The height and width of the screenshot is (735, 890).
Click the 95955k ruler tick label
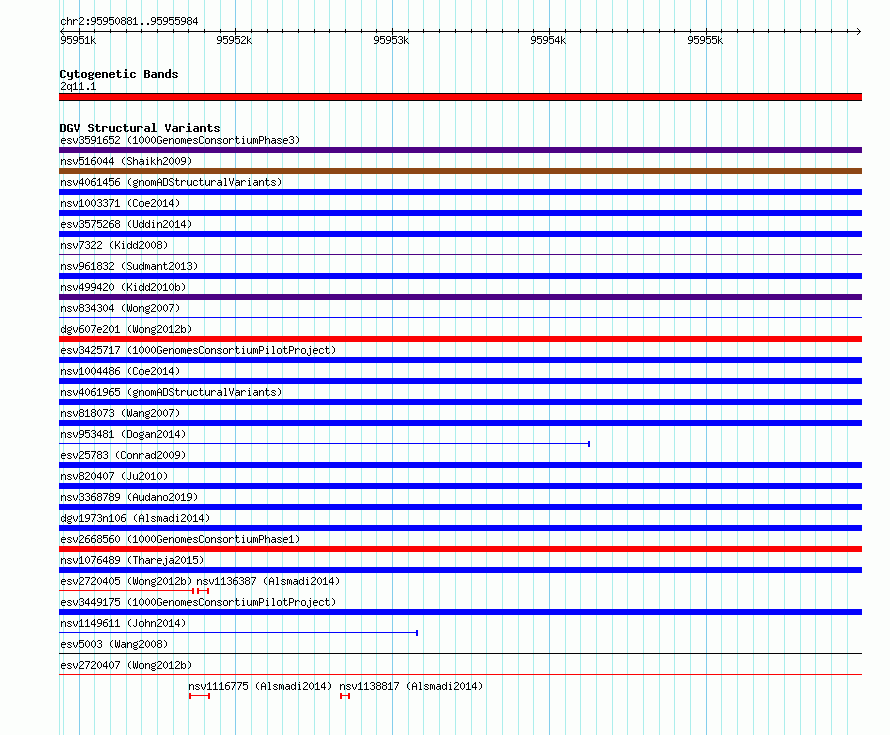[705, 40]
